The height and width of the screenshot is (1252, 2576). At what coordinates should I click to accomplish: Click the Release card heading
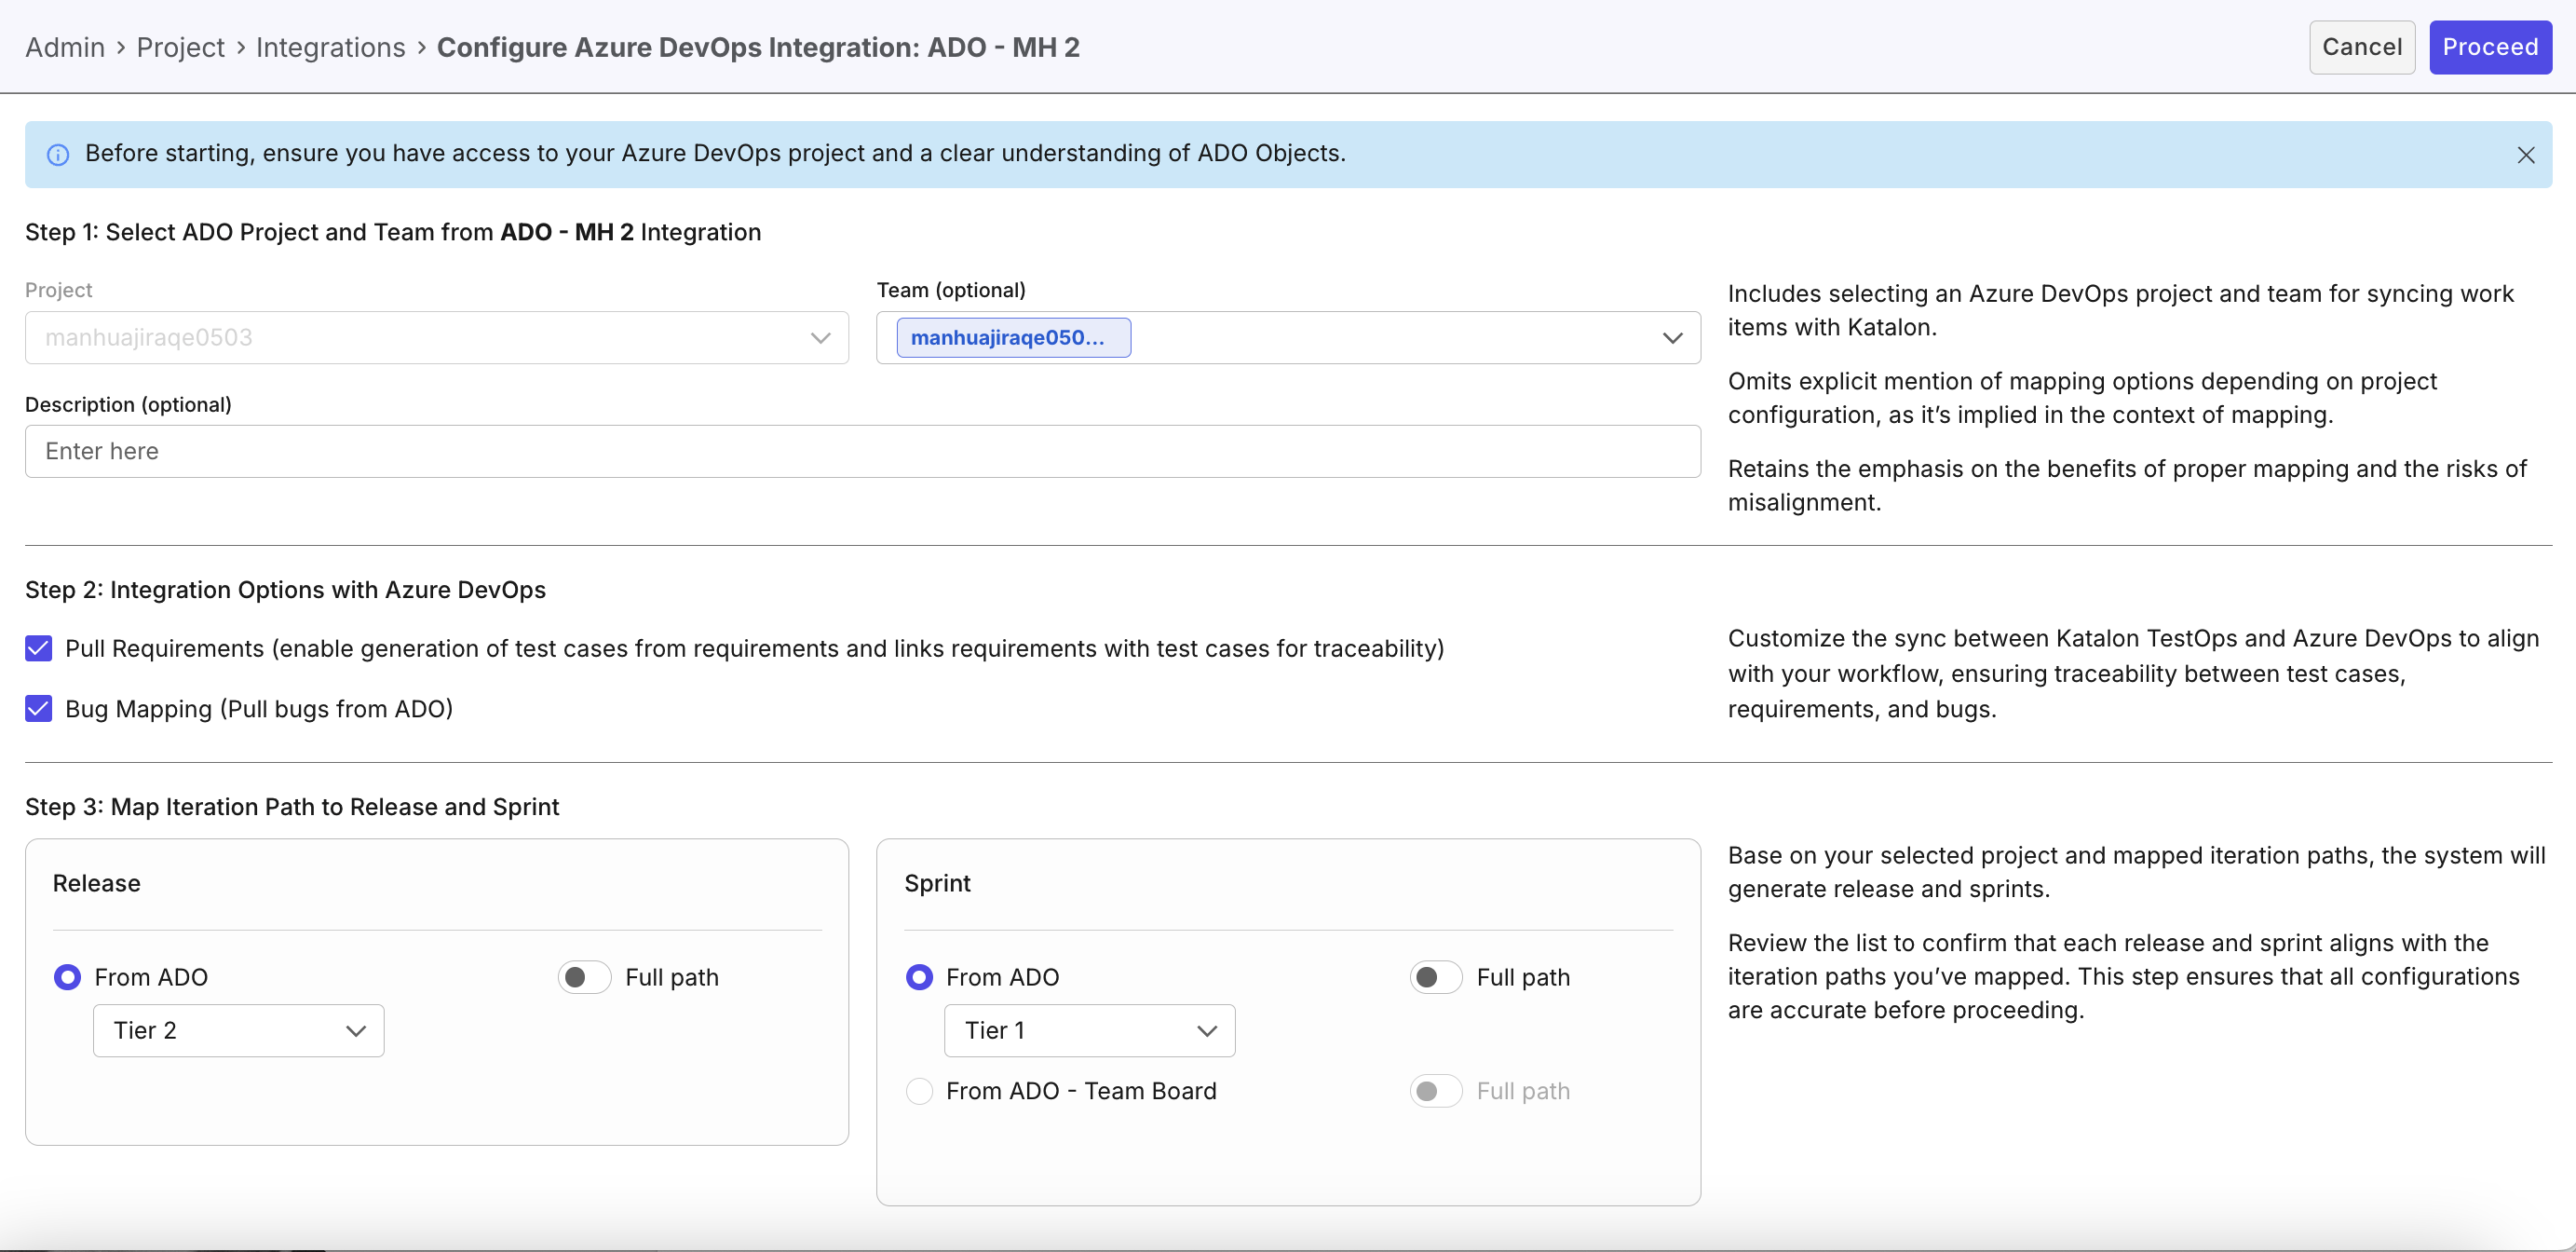coord(97,883)
